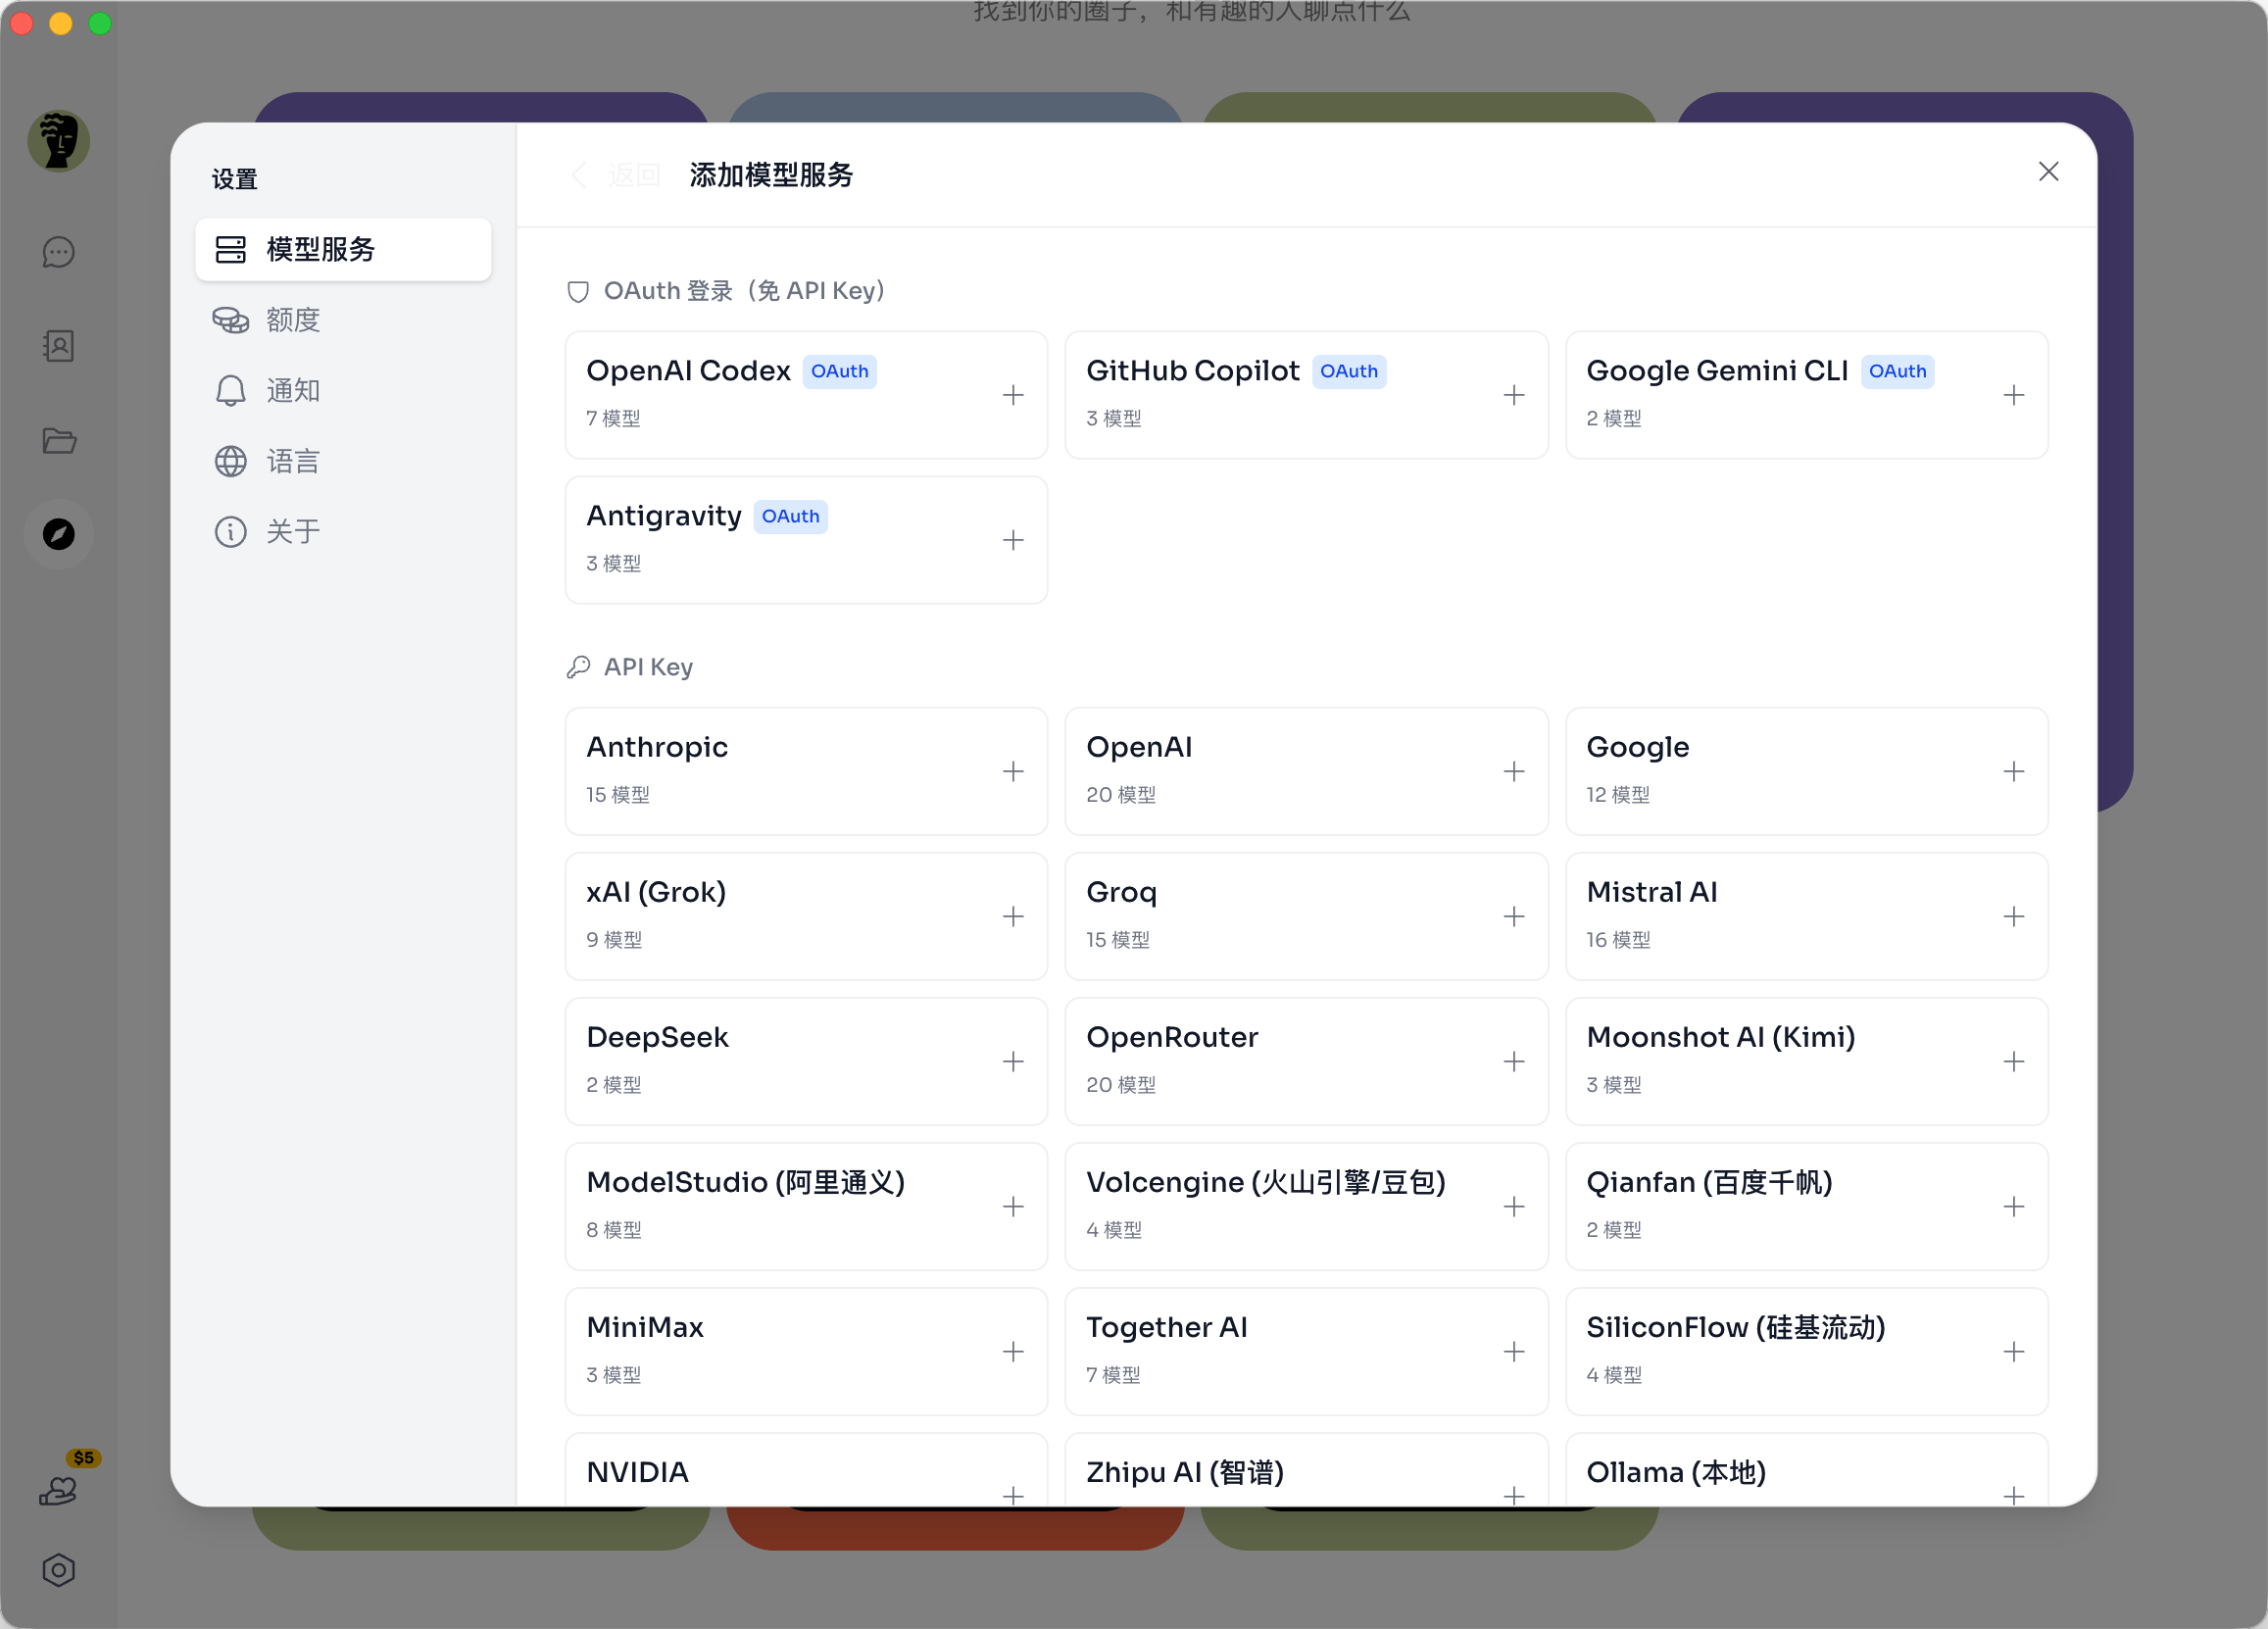
Task: Open the folder icon in the left sidebar
Action: (x=58, y=440)
